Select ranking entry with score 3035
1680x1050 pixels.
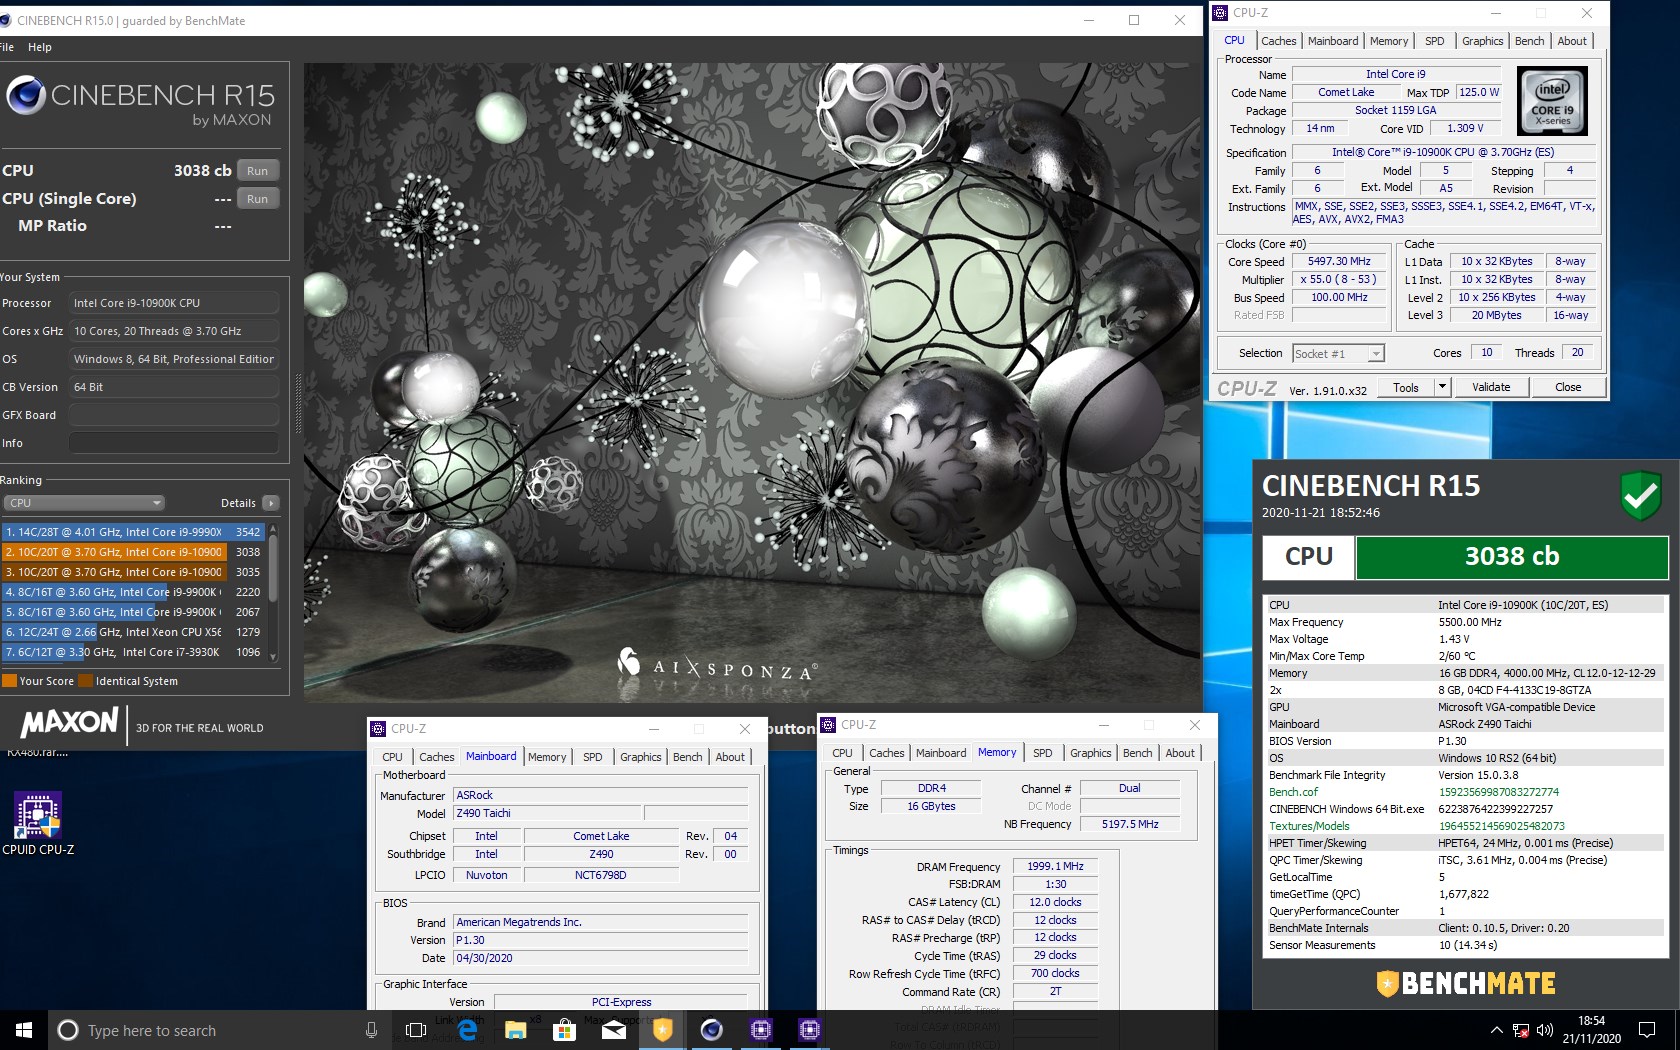pyautogui.click(x=133, y=572)
